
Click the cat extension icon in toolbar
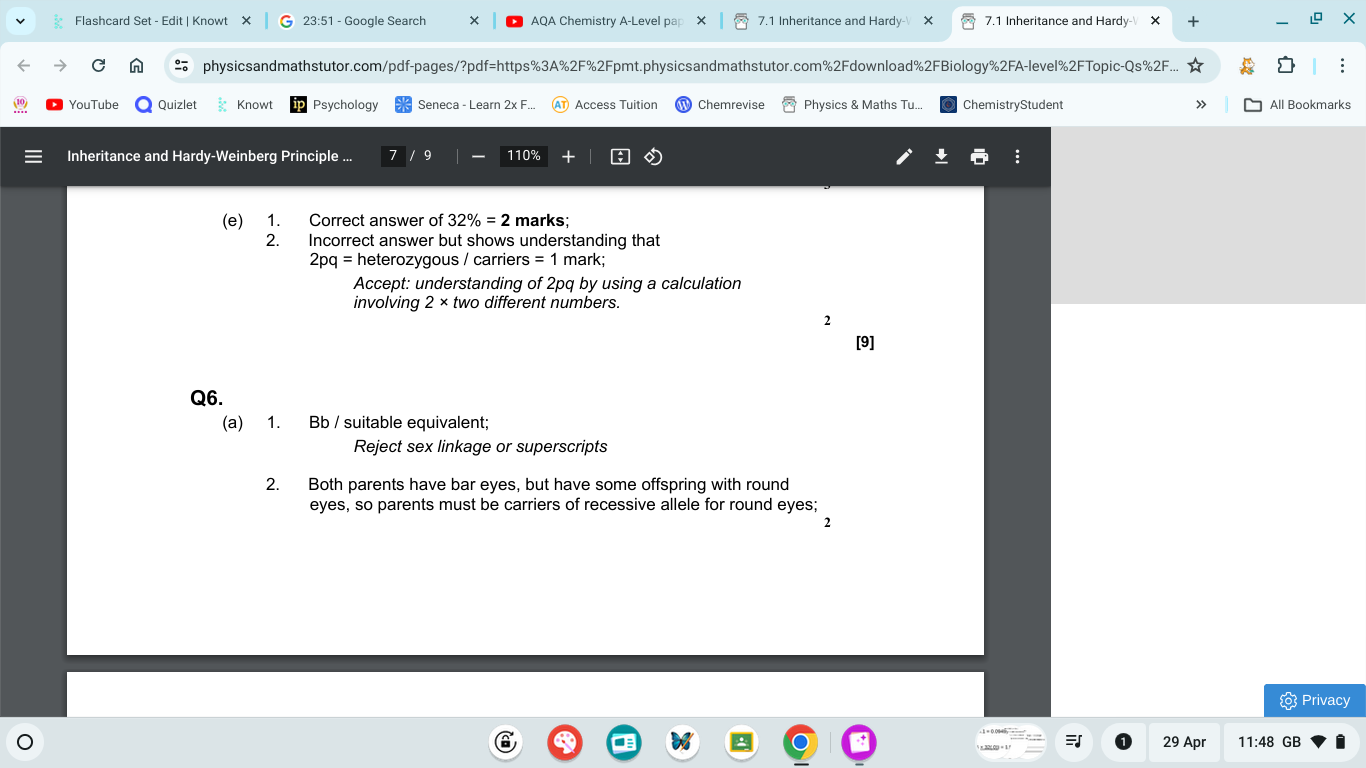pyautogui.click(x=1247, y=66)
